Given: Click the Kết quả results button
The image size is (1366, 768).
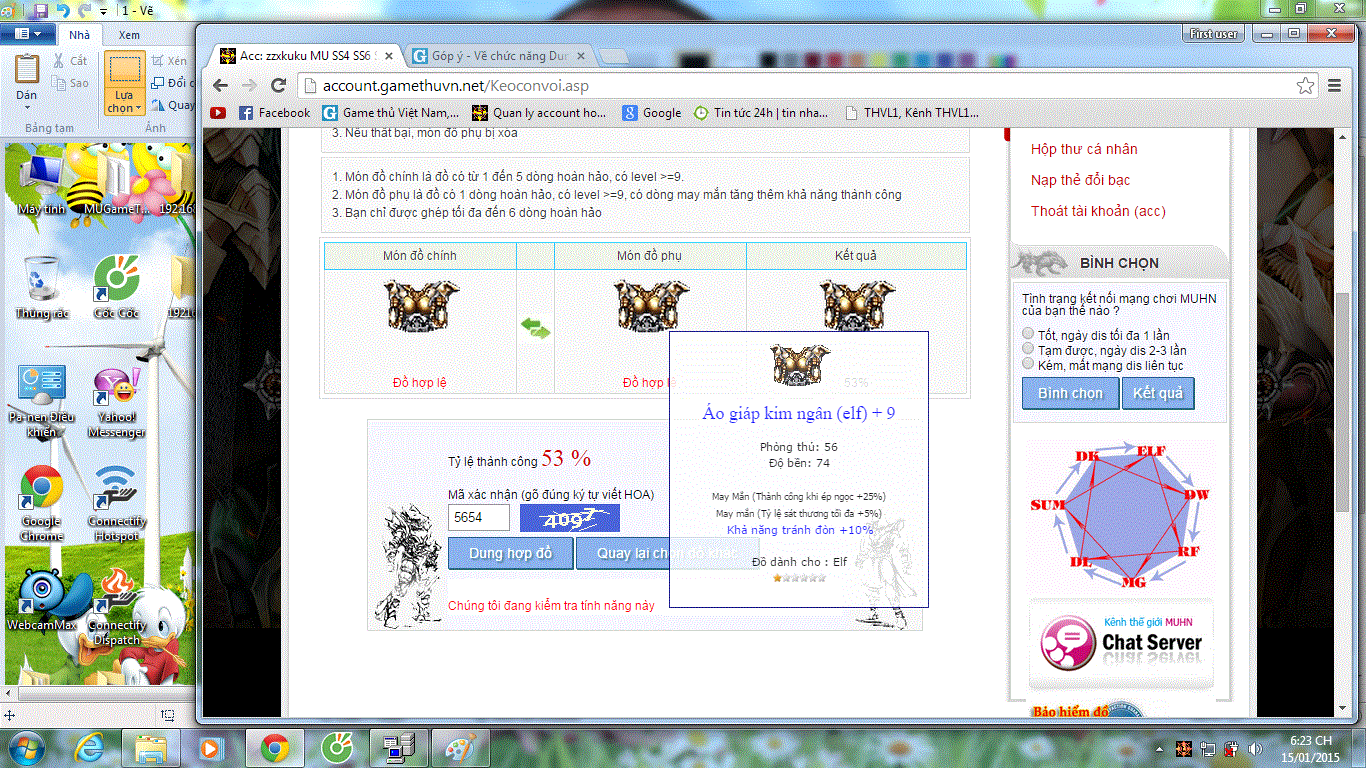Looking at the screenshot, I should pyautogui.click(x=1158, y=393).
